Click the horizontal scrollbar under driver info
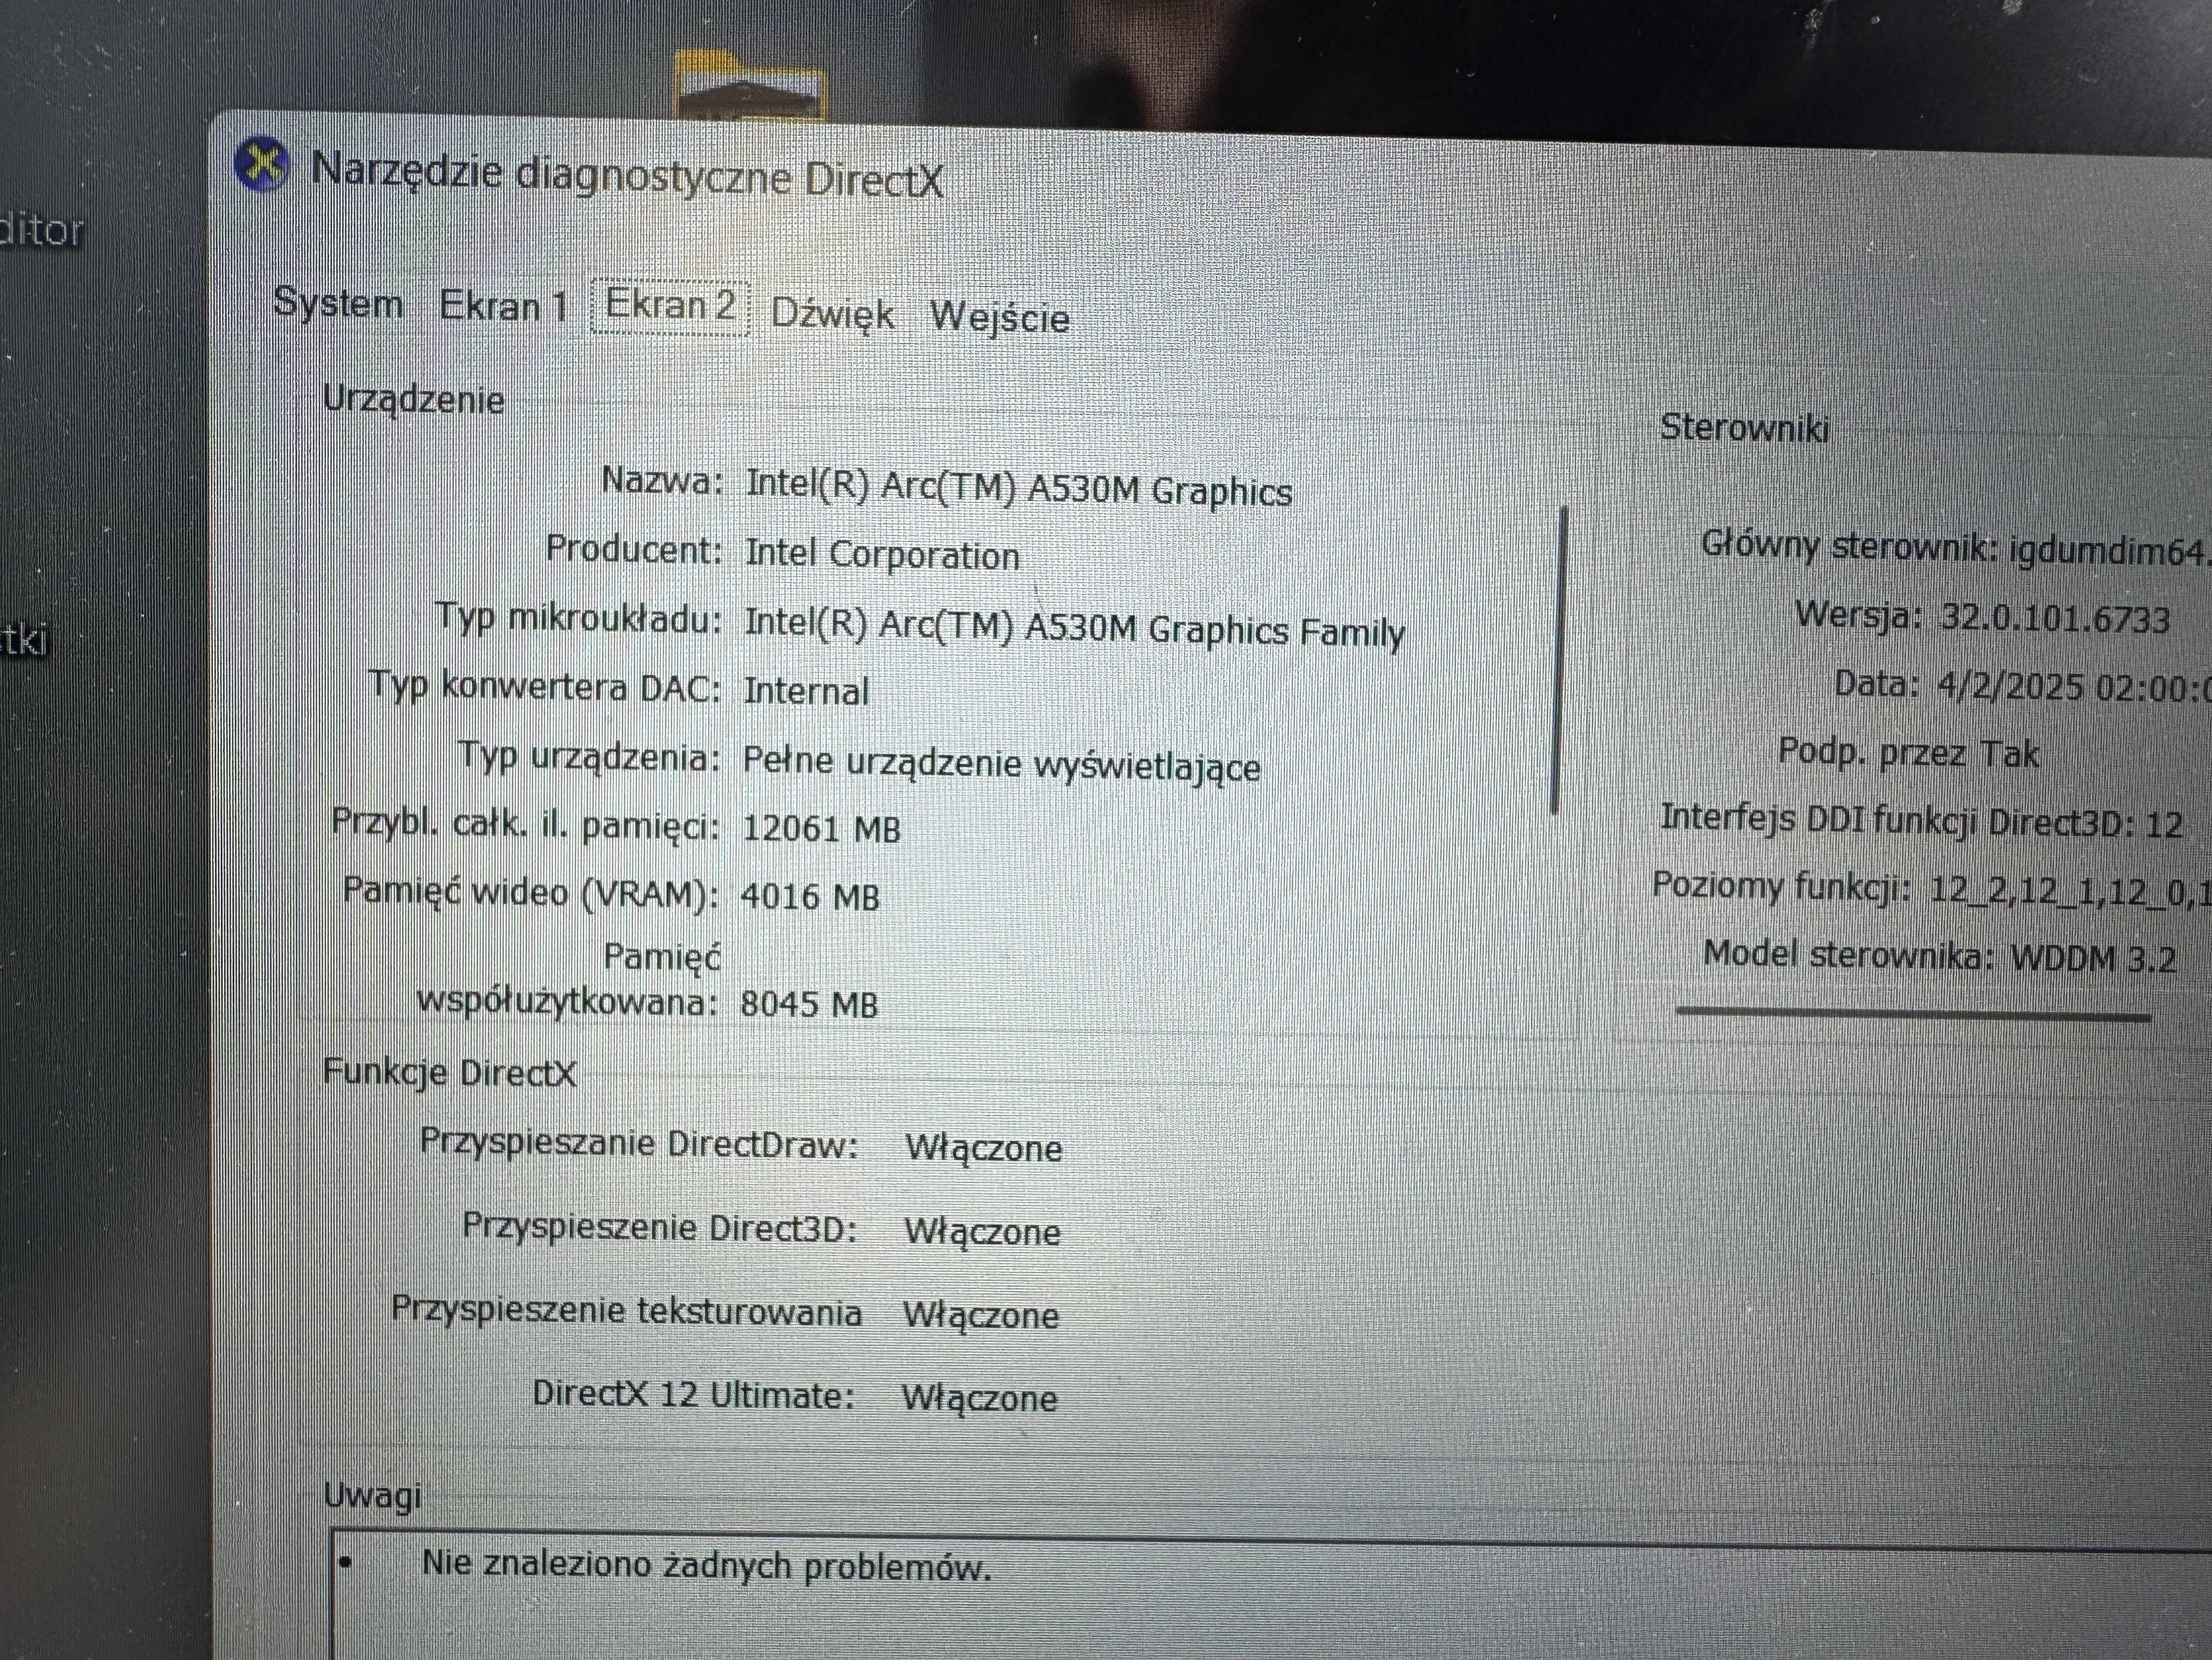Viewport: 2212px width, 1660px height. (x=1913, y=1015)
